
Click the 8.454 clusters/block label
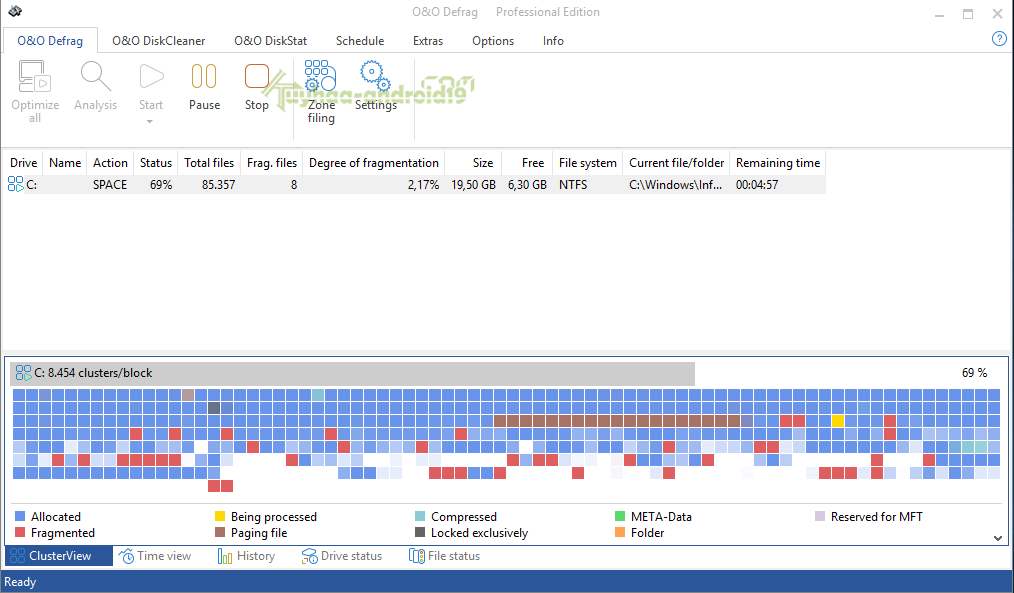tap(100, 372)
